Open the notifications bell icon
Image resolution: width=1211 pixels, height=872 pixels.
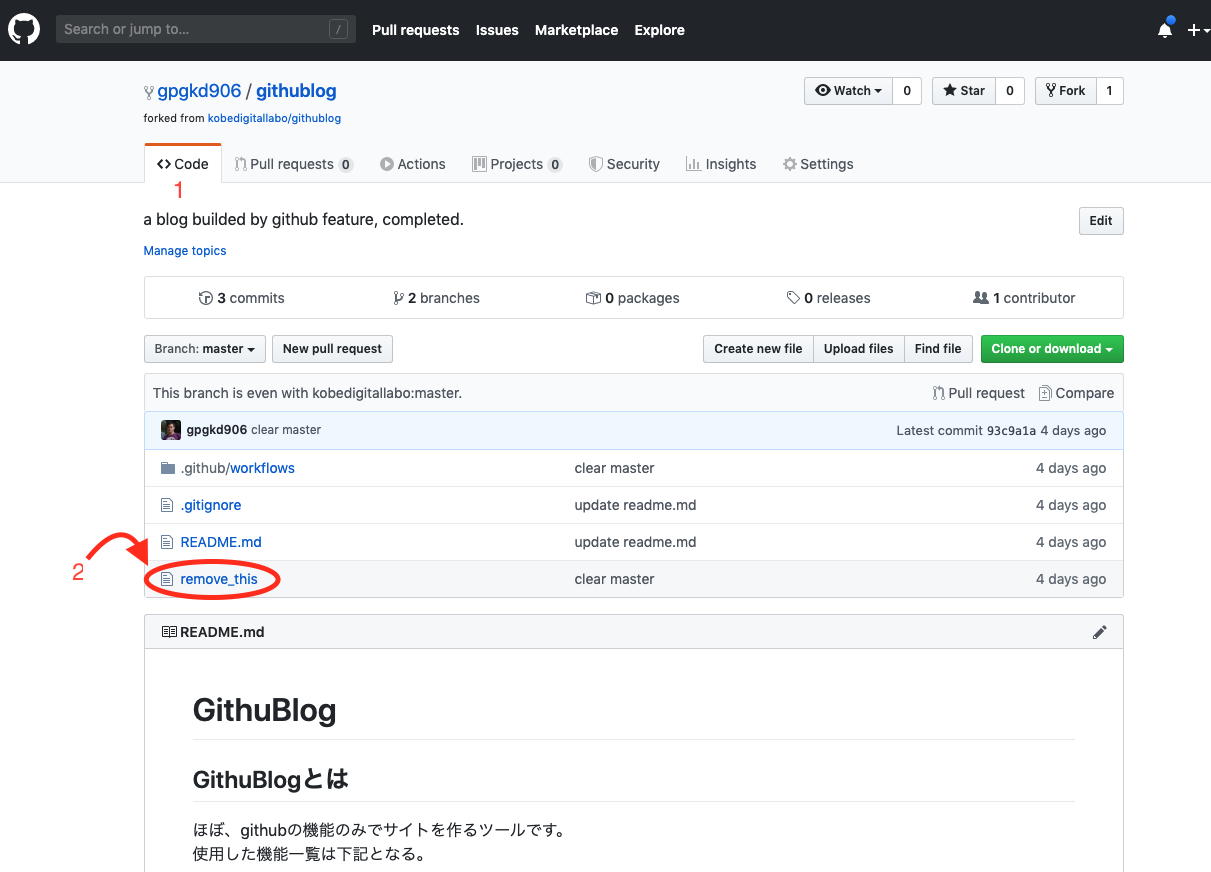pos(1165,30)
